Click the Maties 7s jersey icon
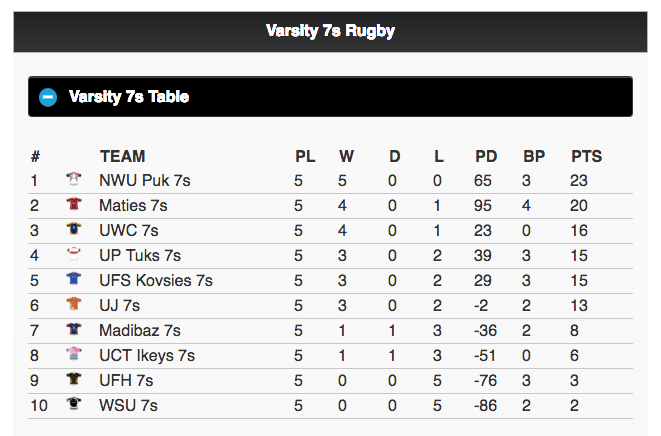The height and width of the screenshot is (436, 661). [x=73, y=205]
